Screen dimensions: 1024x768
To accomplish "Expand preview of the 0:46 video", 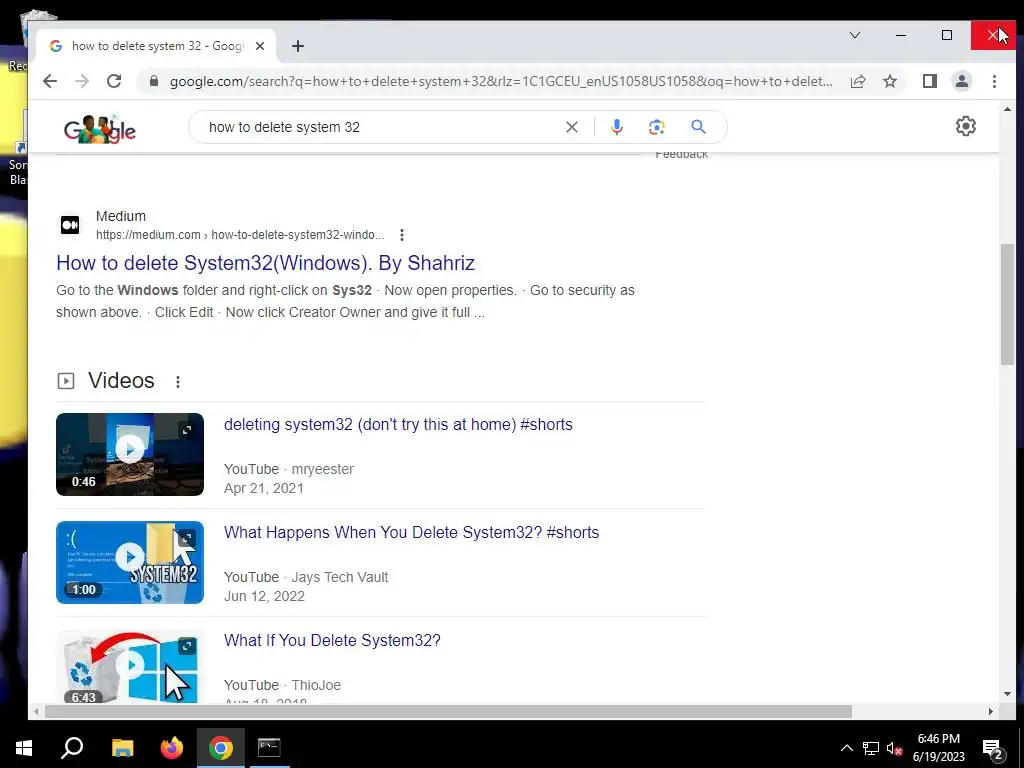I will [x=187, y=430].
